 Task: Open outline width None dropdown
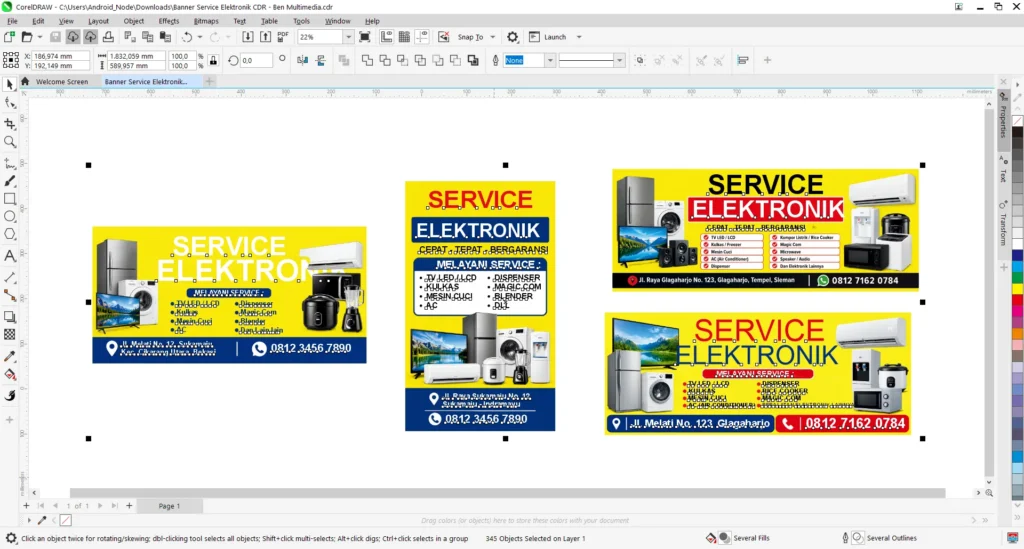(550, 60)
